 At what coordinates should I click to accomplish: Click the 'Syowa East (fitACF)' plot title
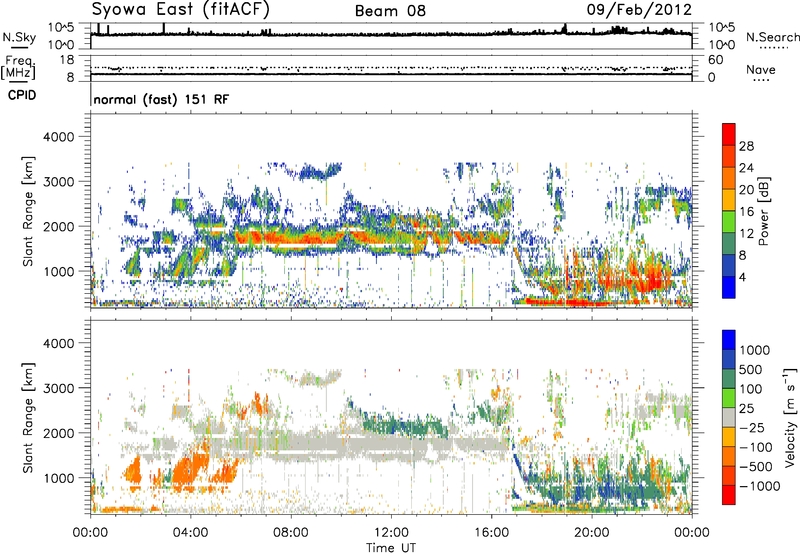tap(180, 10)
